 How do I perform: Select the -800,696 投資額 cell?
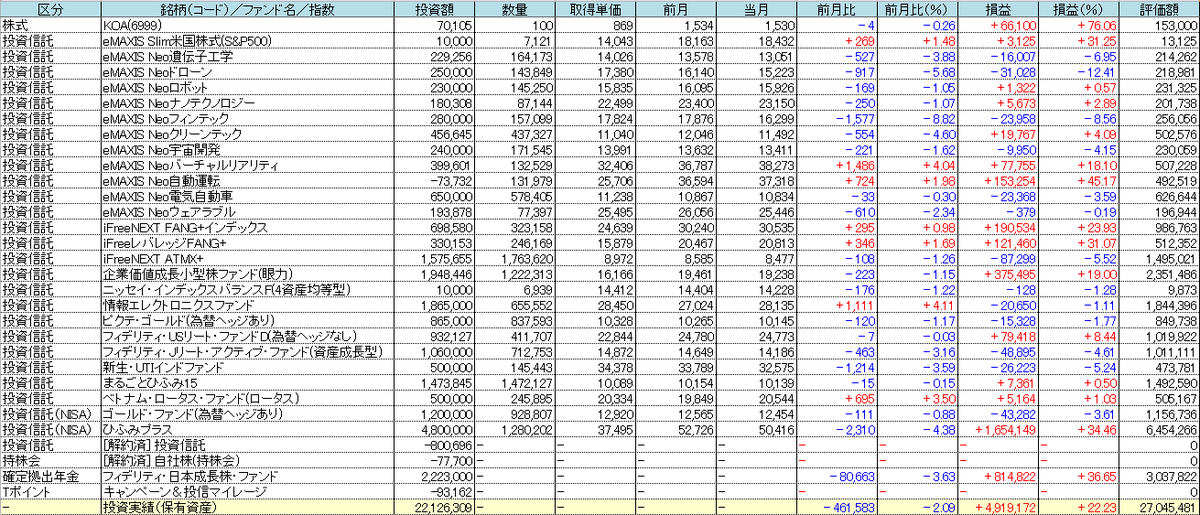pos(433,443)
